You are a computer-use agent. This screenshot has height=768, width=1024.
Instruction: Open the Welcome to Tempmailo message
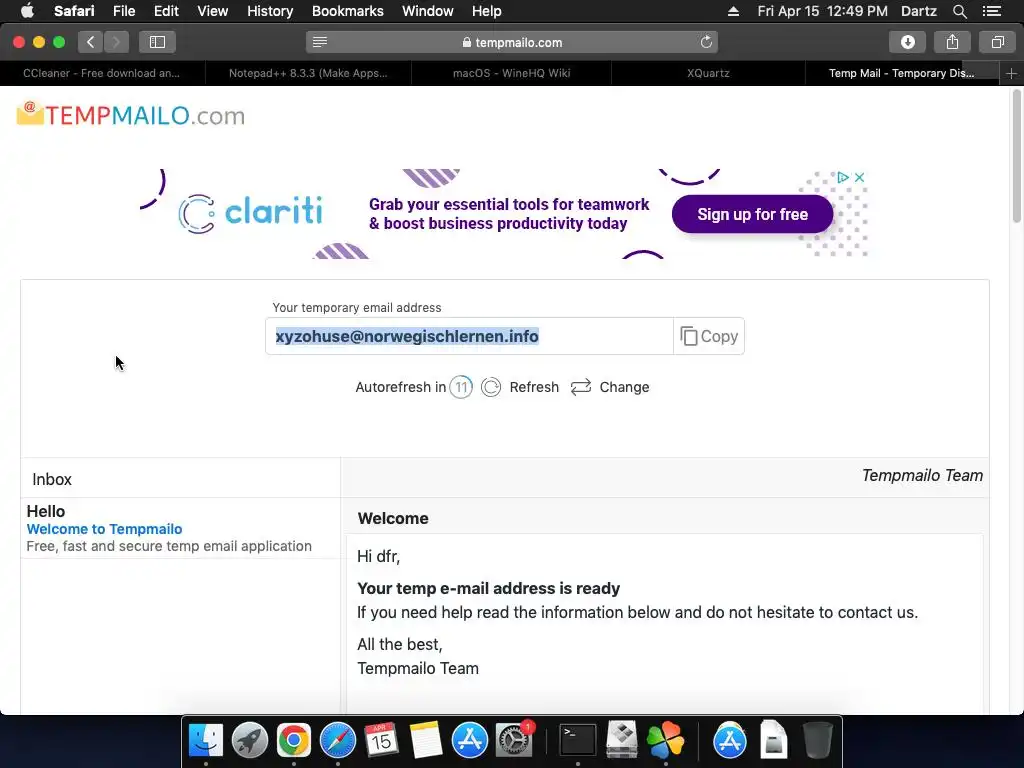[x=180, y=528]
